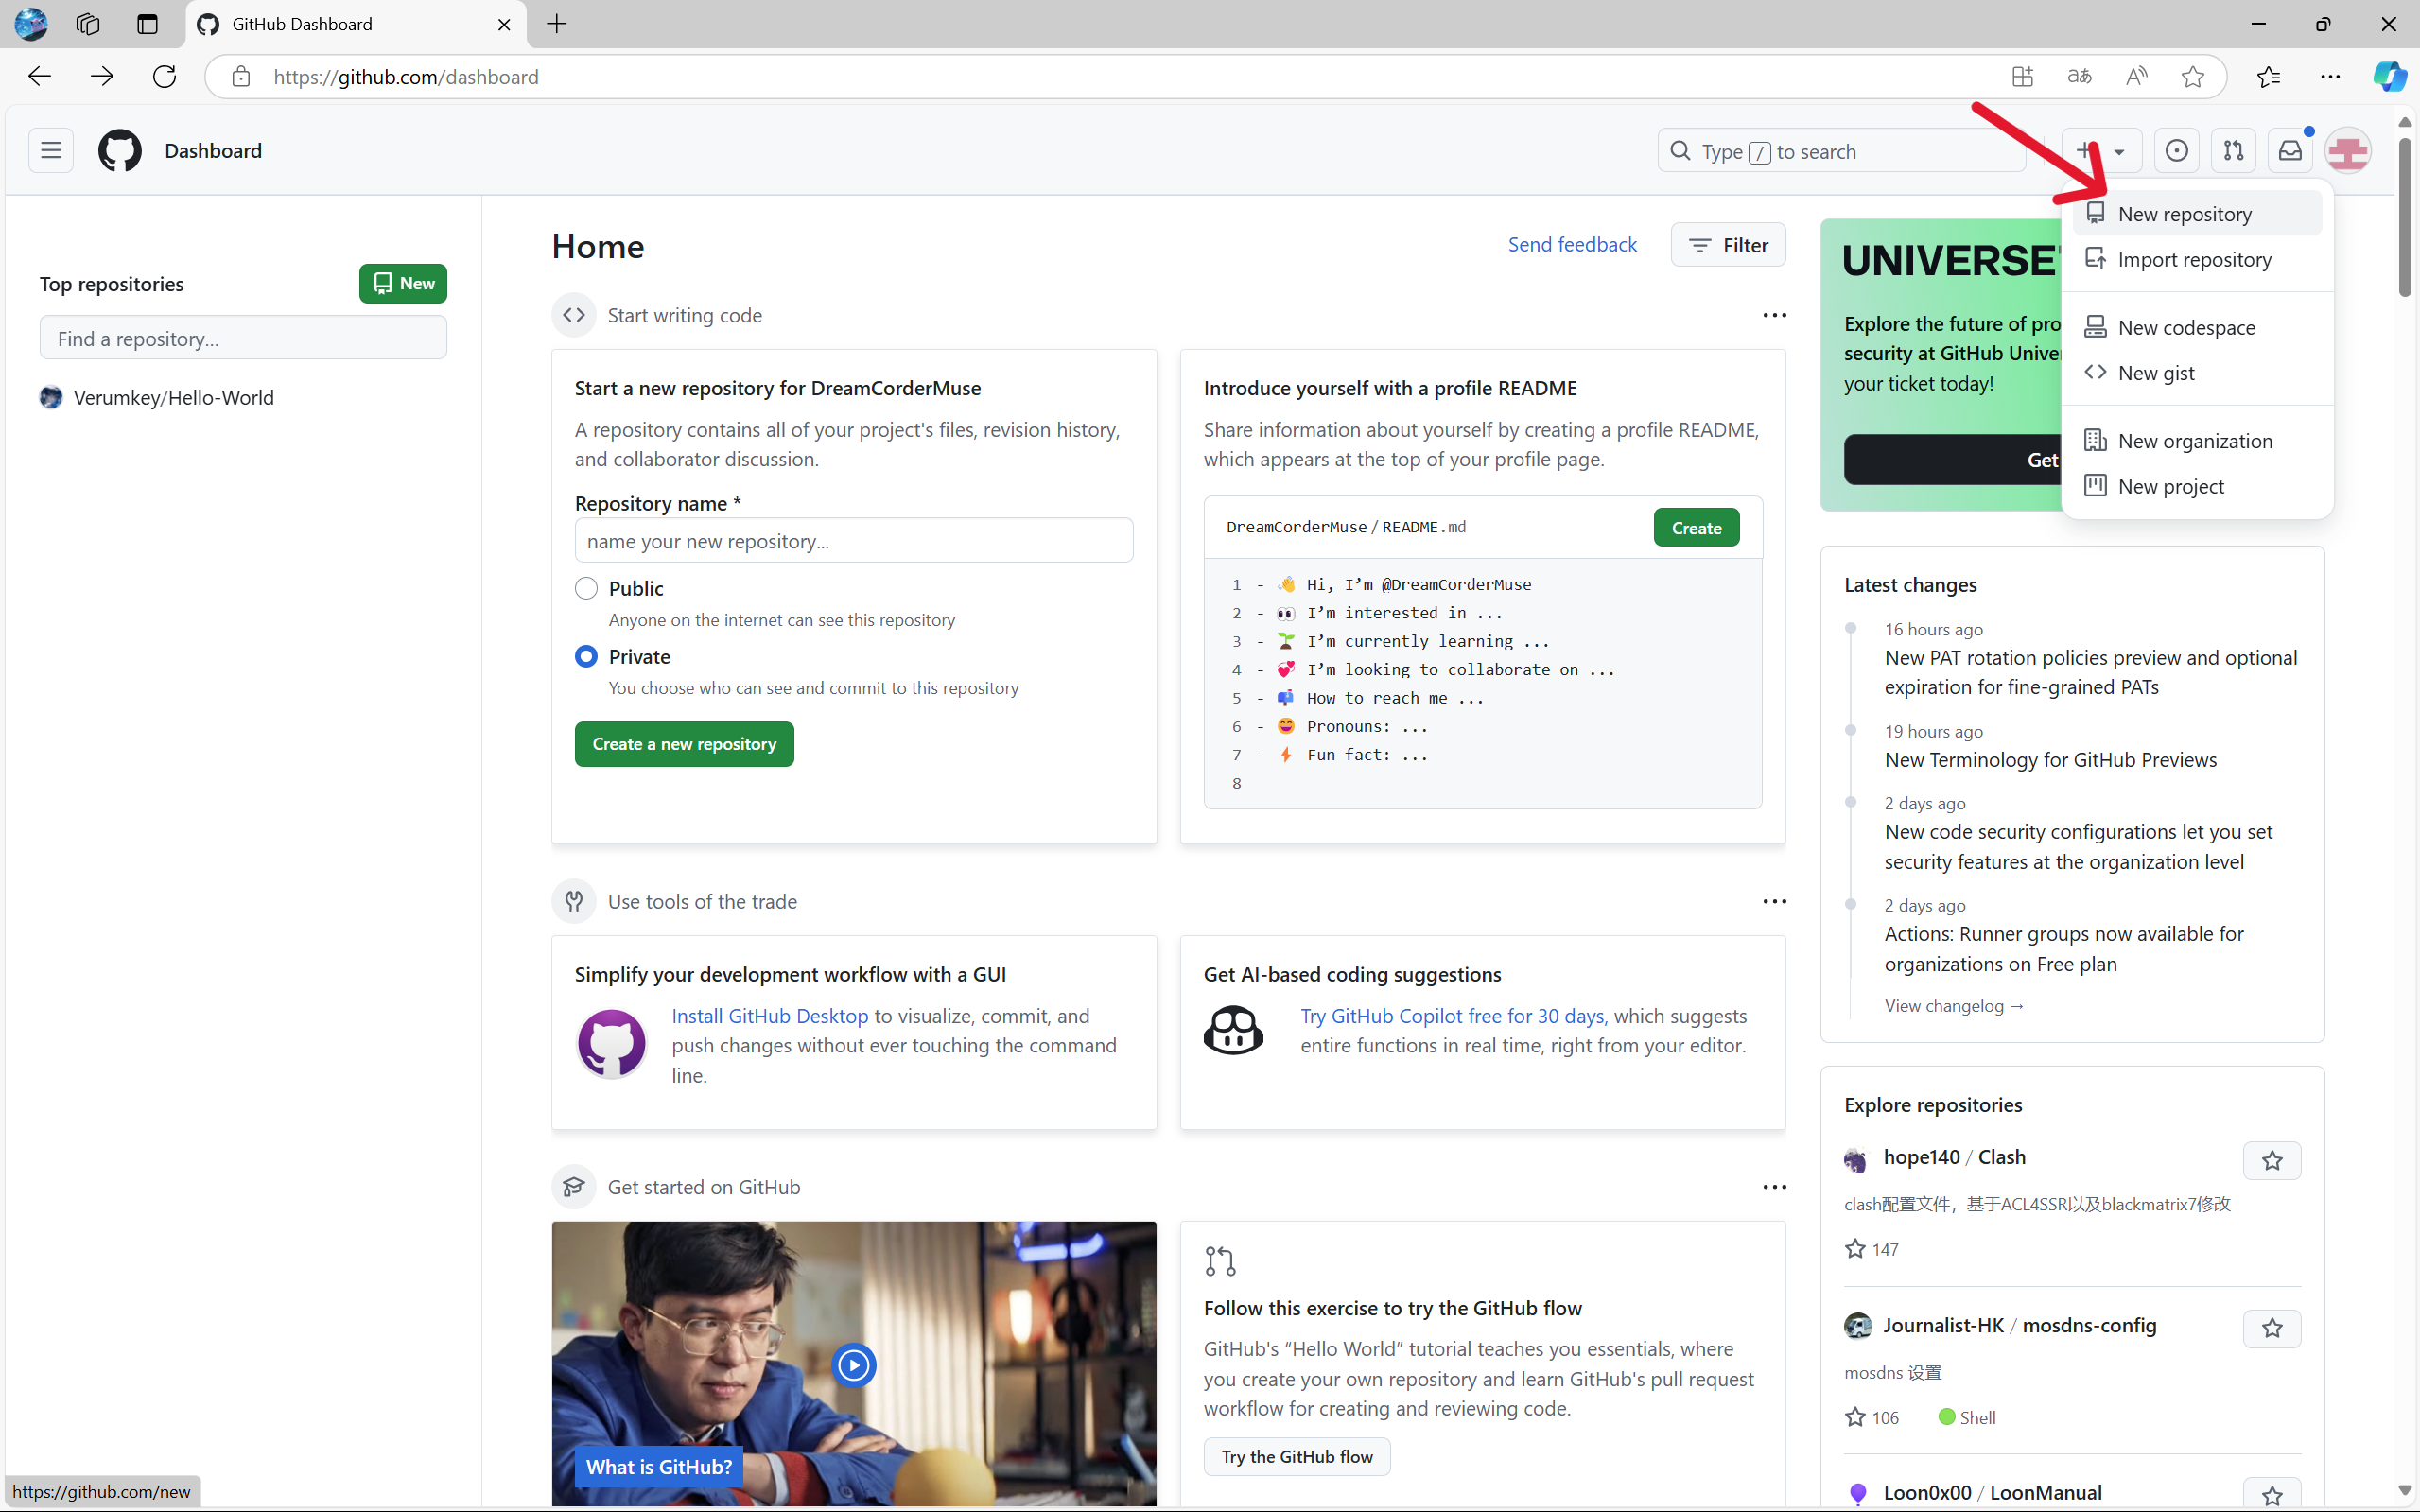The height and width of the screenshot is (1512, 2420).
Task: Open the feed Filter dropdown
Action: tap(1728, 245)
